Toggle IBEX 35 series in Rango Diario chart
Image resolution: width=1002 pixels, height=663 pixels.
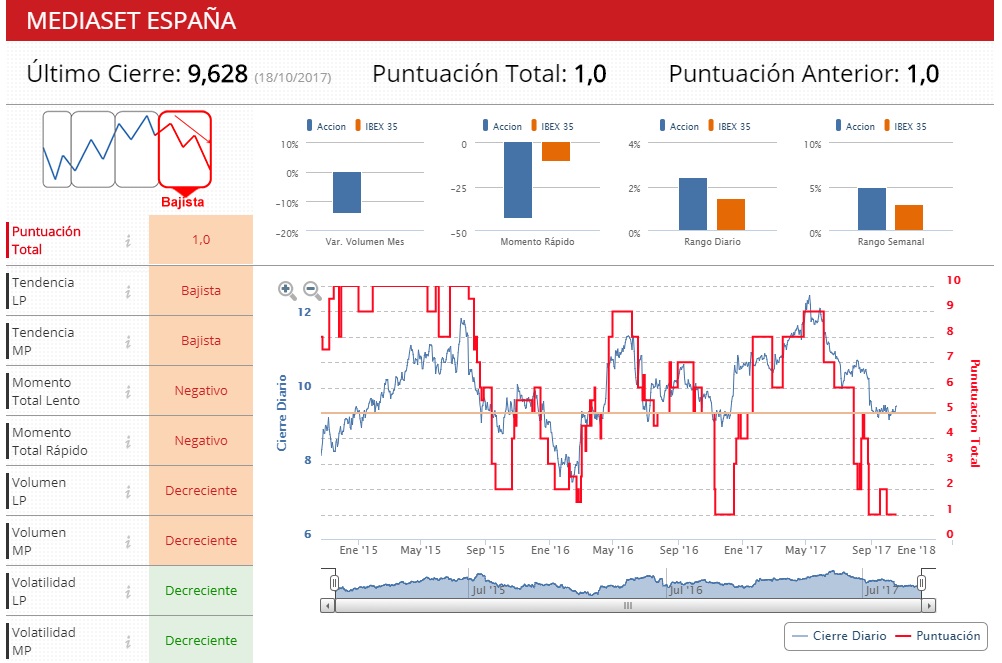tap(729, 126)
